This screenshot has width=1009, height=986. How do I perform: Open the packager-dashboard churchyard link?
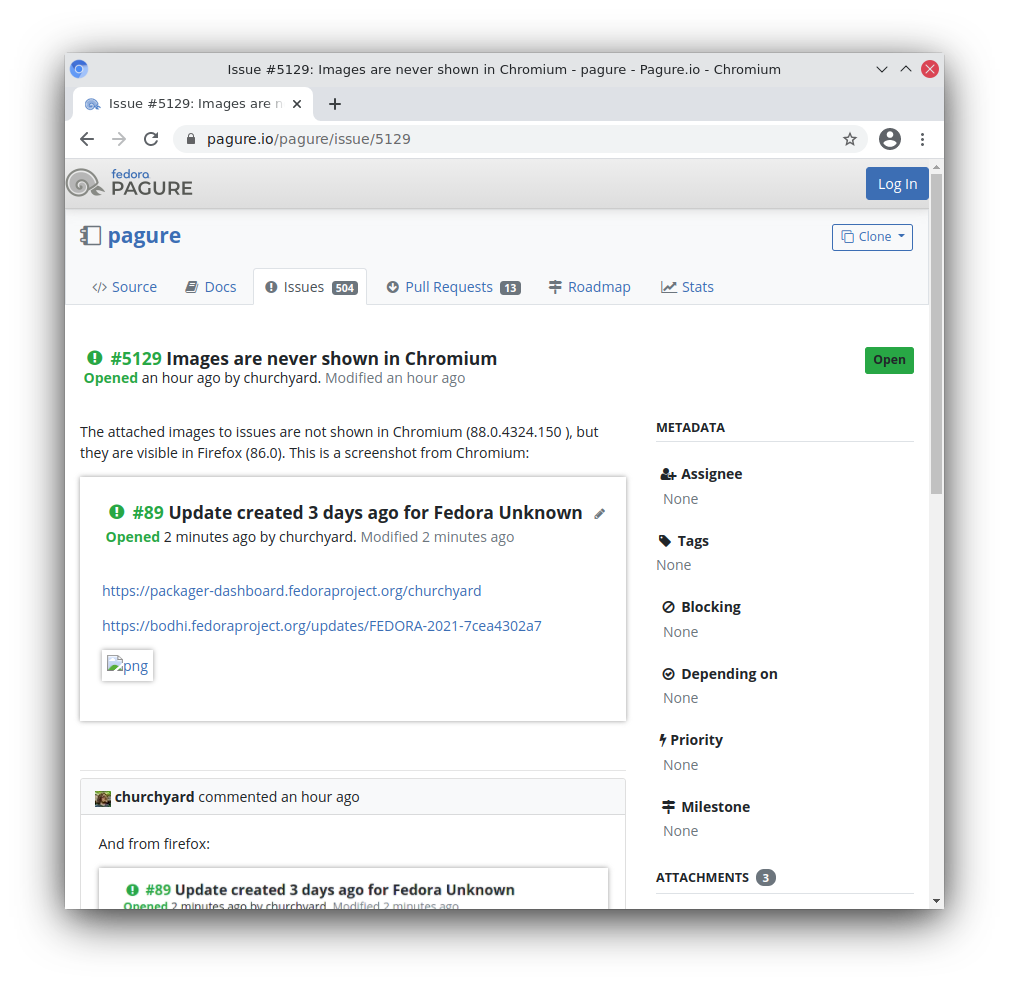pos(292,591)
